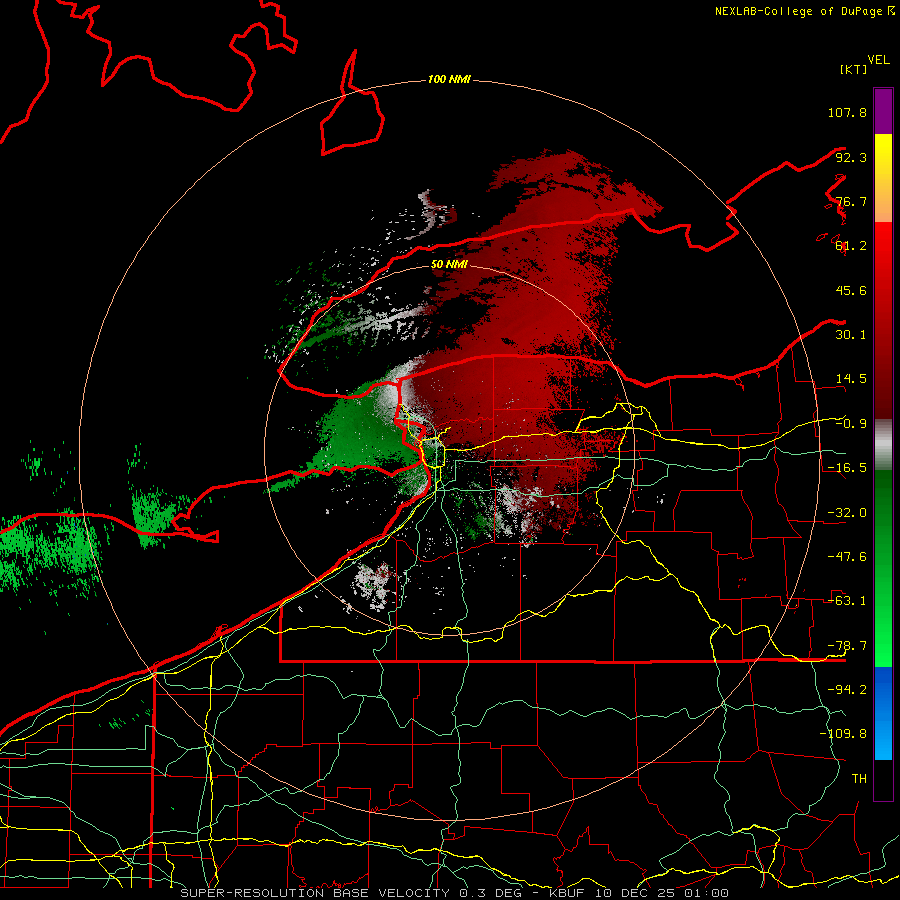This screenshot has height=900, width=900.
Task: Click the NEXLAB-College of DuPage credit text
Action: 800,11
